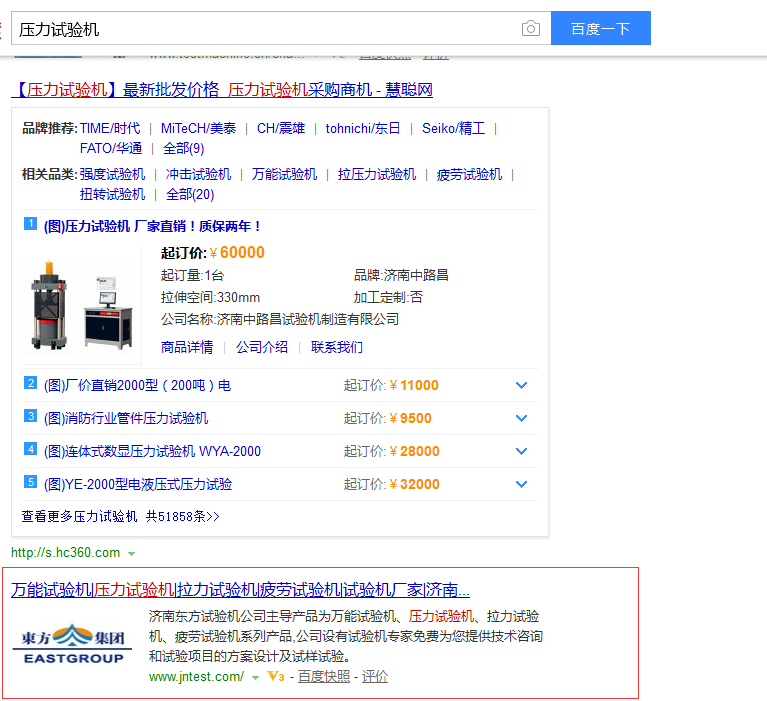
Task: Expand listing 3 消防行业管件 chevron
Action: pyautogui.click(x=521, y=418)
